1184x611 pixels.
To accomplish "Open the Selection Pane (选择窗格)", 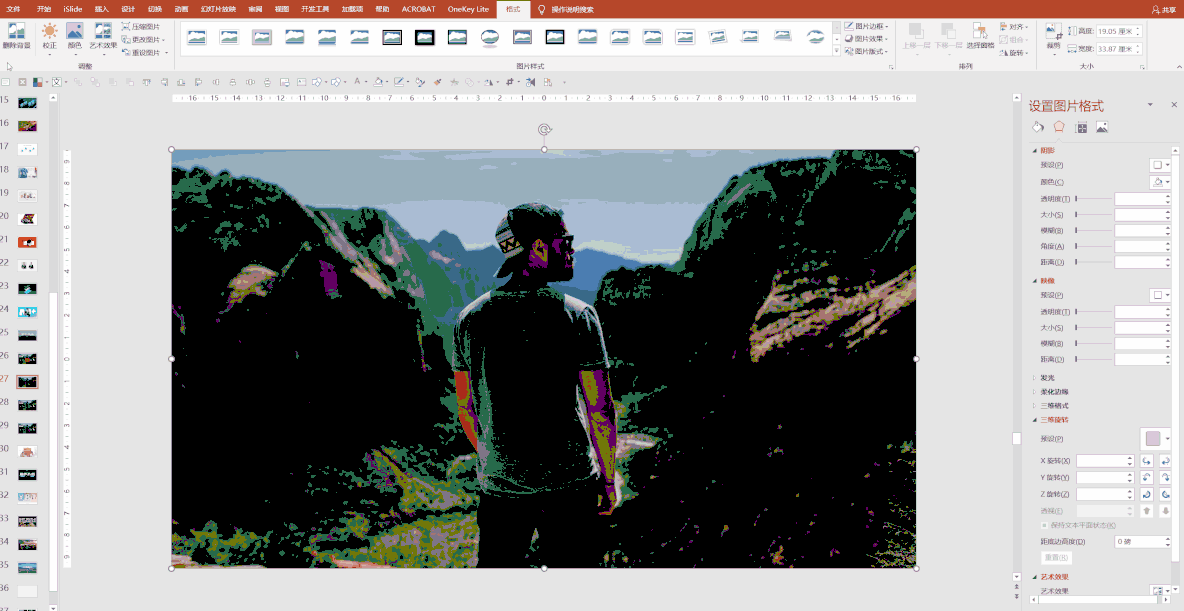I will [980, 38].
